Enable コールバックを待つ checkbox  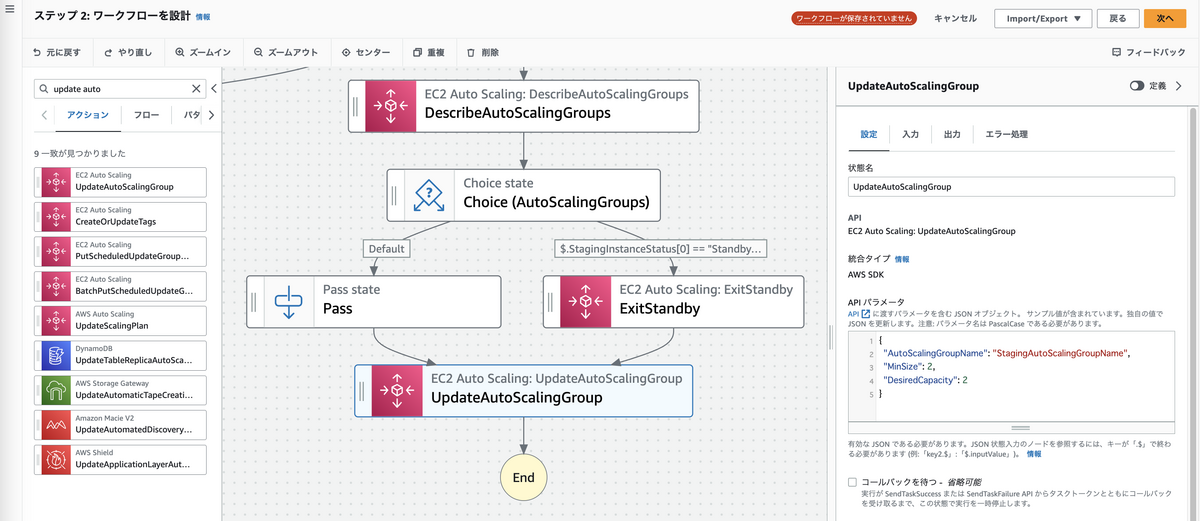pyautogui.click(x=853, y=482)
